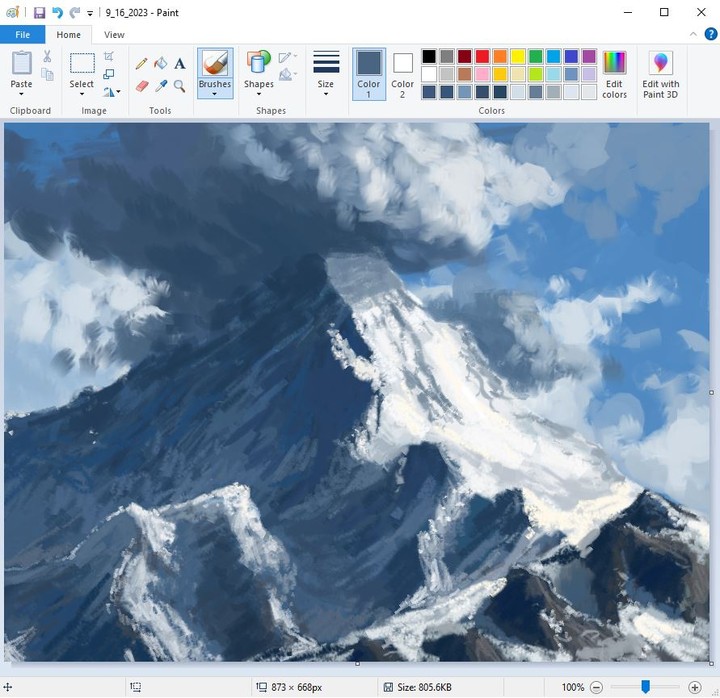Click Edit with Paint 3D
This screenshot has height=698, width=720.
(x=660, y=75)
